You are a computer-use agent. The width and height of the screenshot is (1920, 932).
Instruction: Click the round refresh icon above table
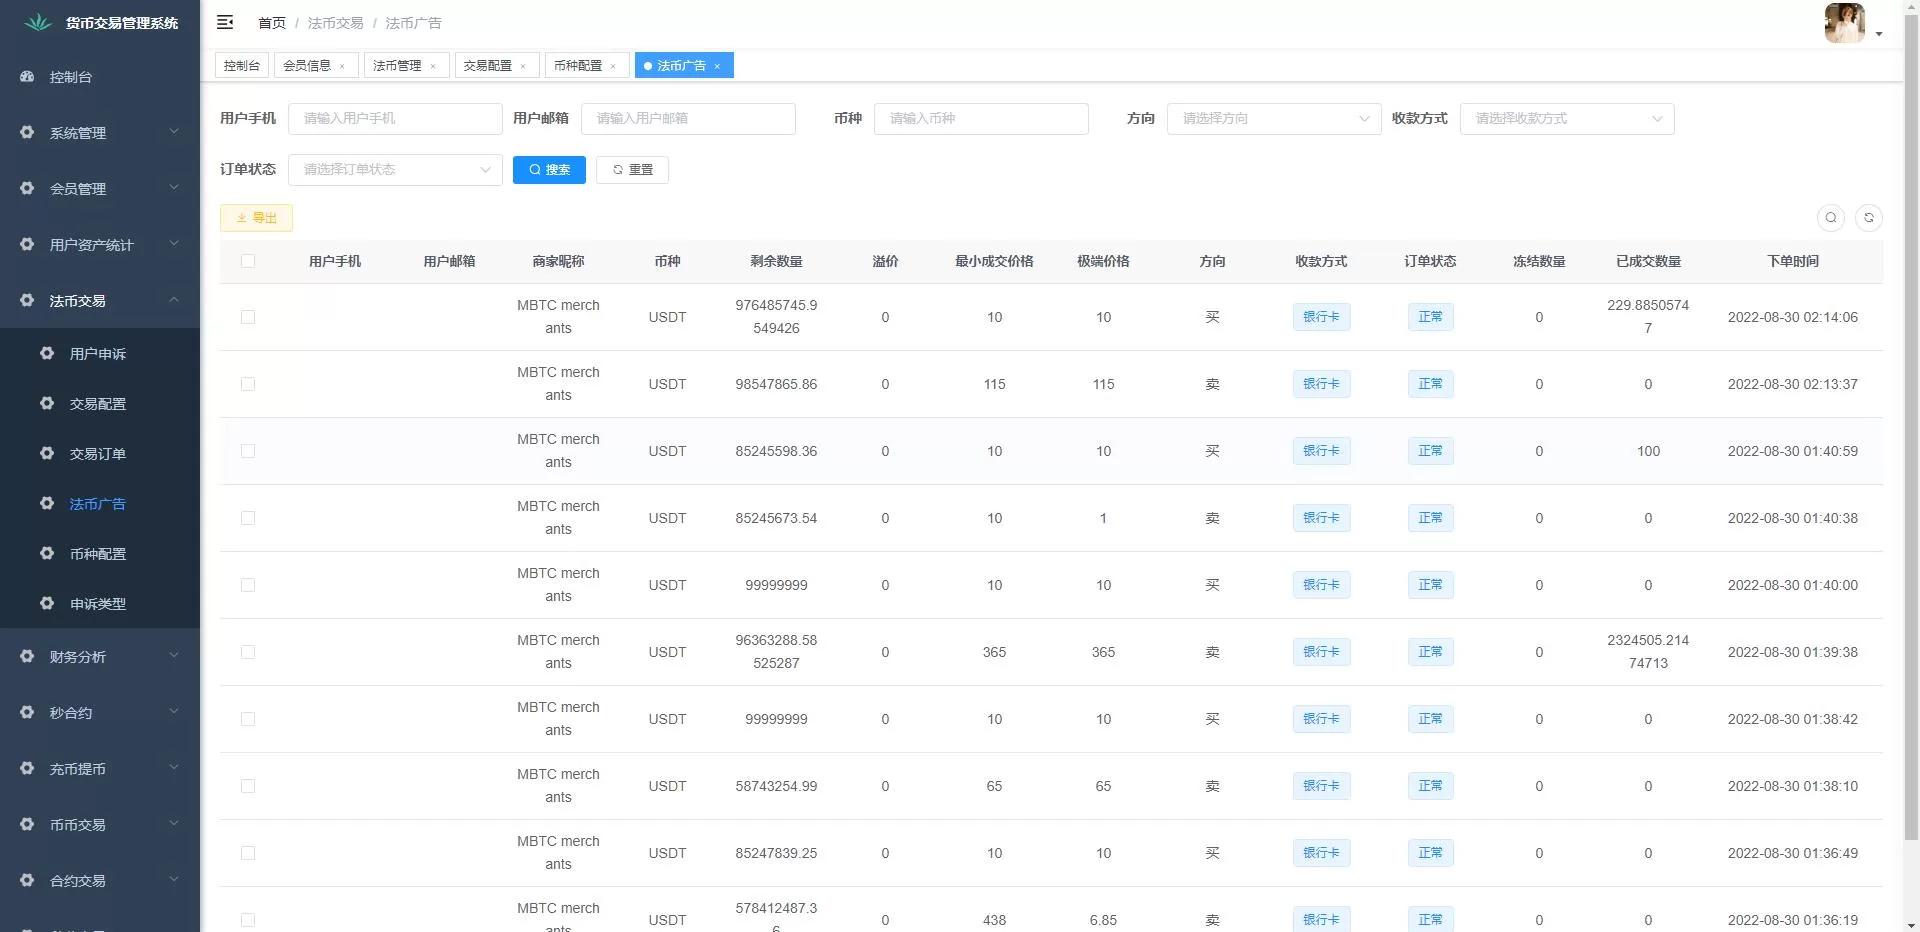1868,218
